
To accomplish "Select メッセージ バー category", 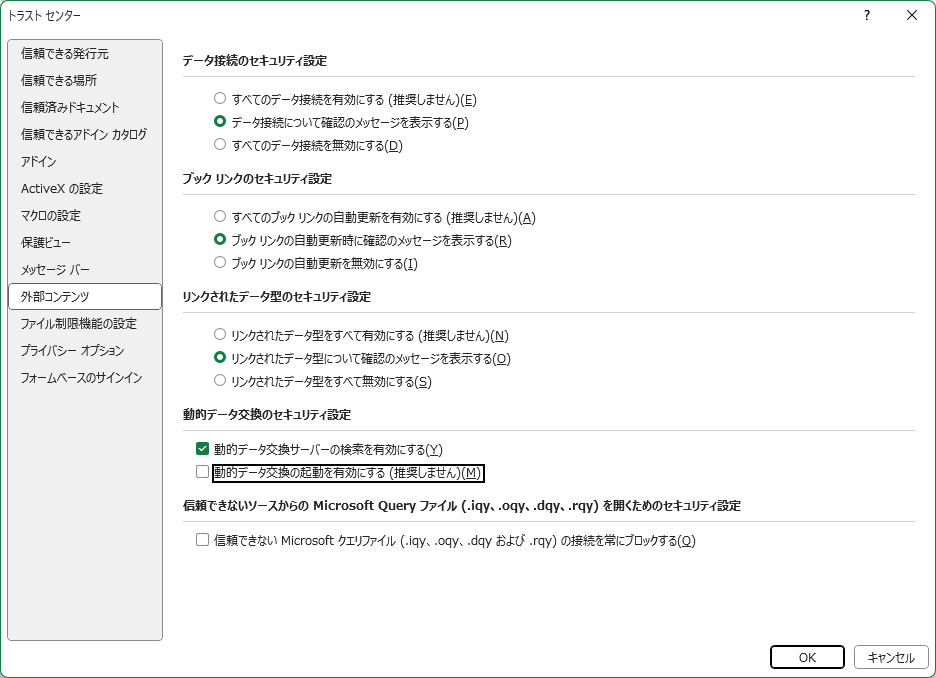I will (85, 270).
